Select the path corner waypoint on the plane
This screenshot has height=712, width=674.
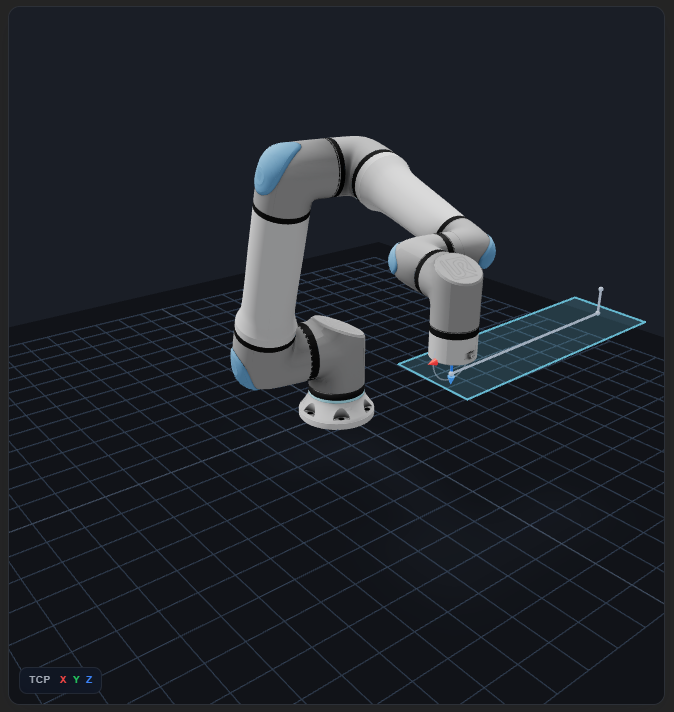(598, 313)
